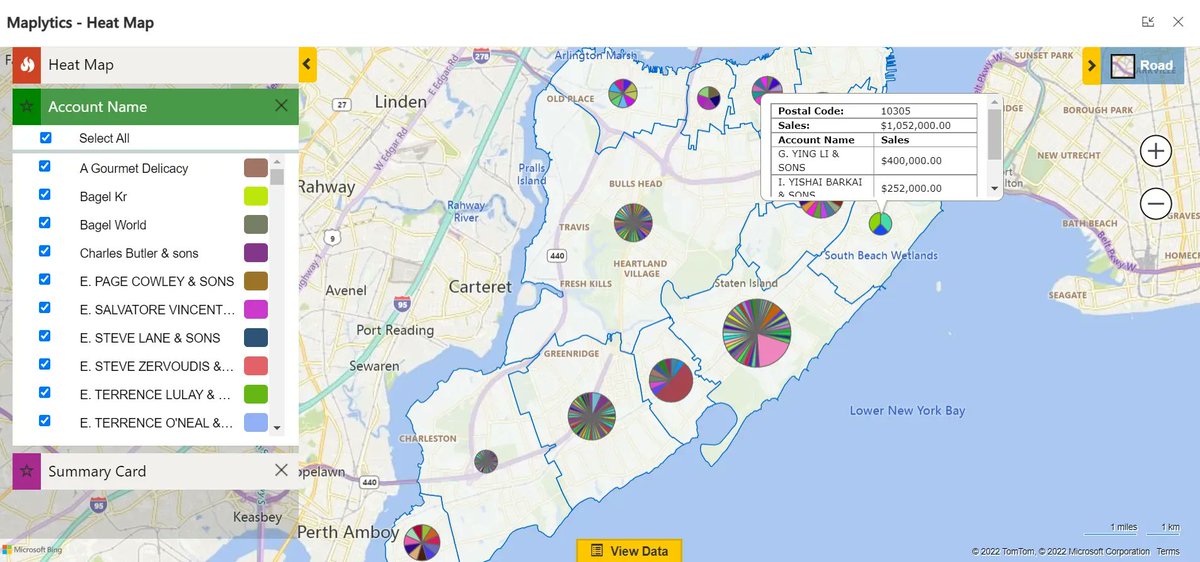1200x562 pixels.
Task: Click the Staten Island map label
Action: [746, 283]
